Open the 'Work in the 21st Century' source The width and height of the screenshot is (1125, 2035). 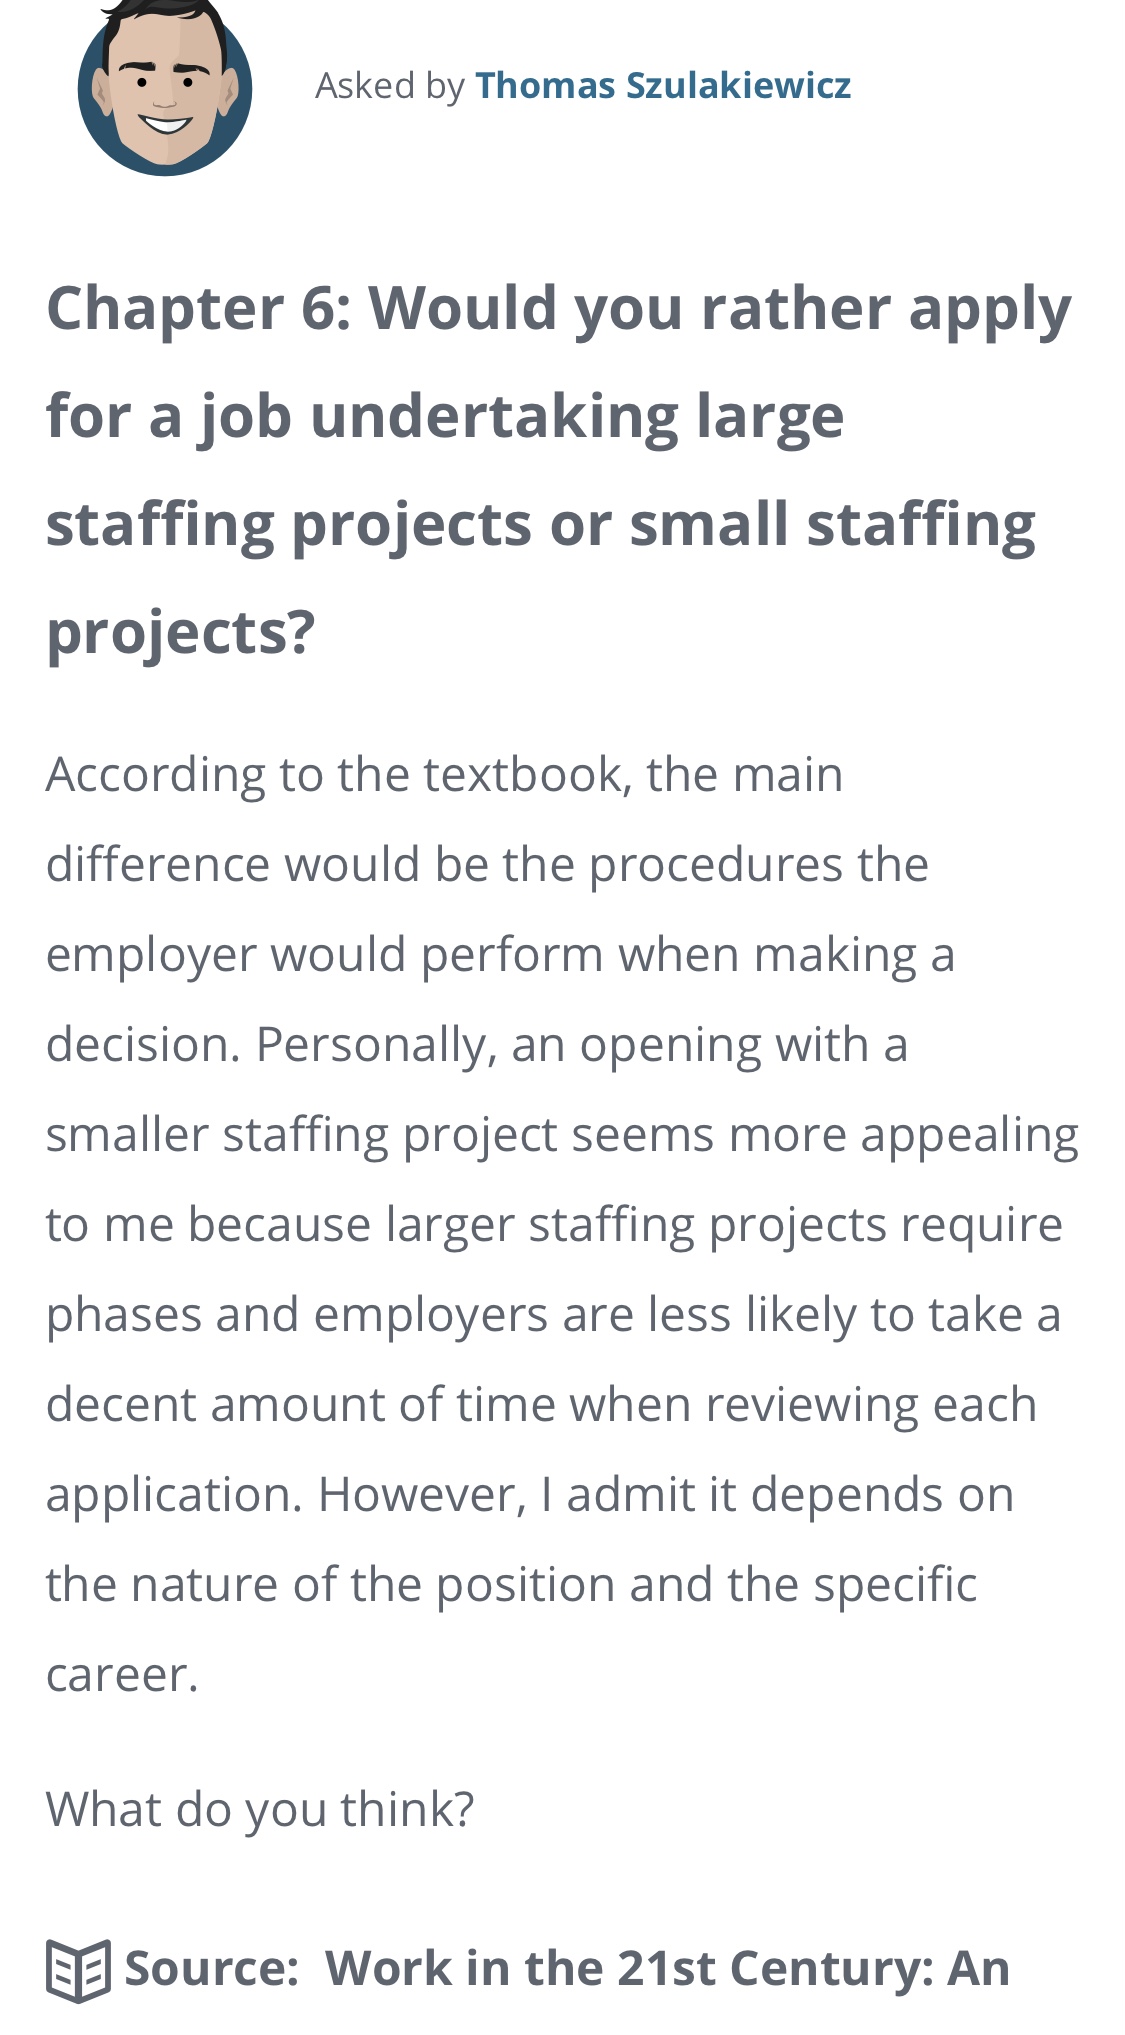pyautogui.click(x=667, y=1969)
